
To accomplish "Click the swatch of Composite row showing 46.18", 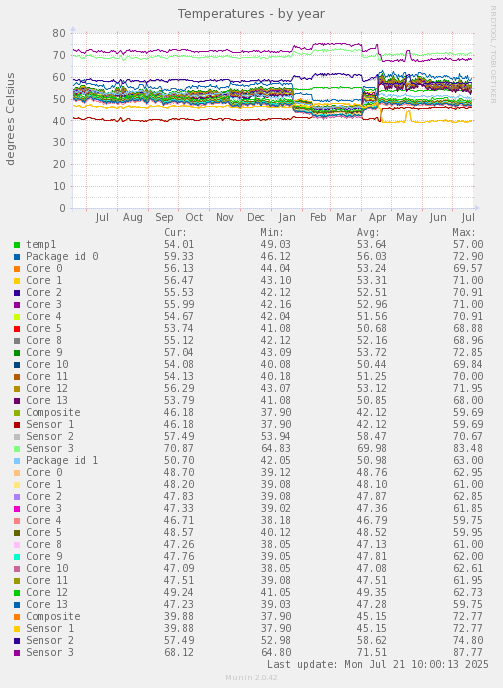I will (x=17, y=413).
